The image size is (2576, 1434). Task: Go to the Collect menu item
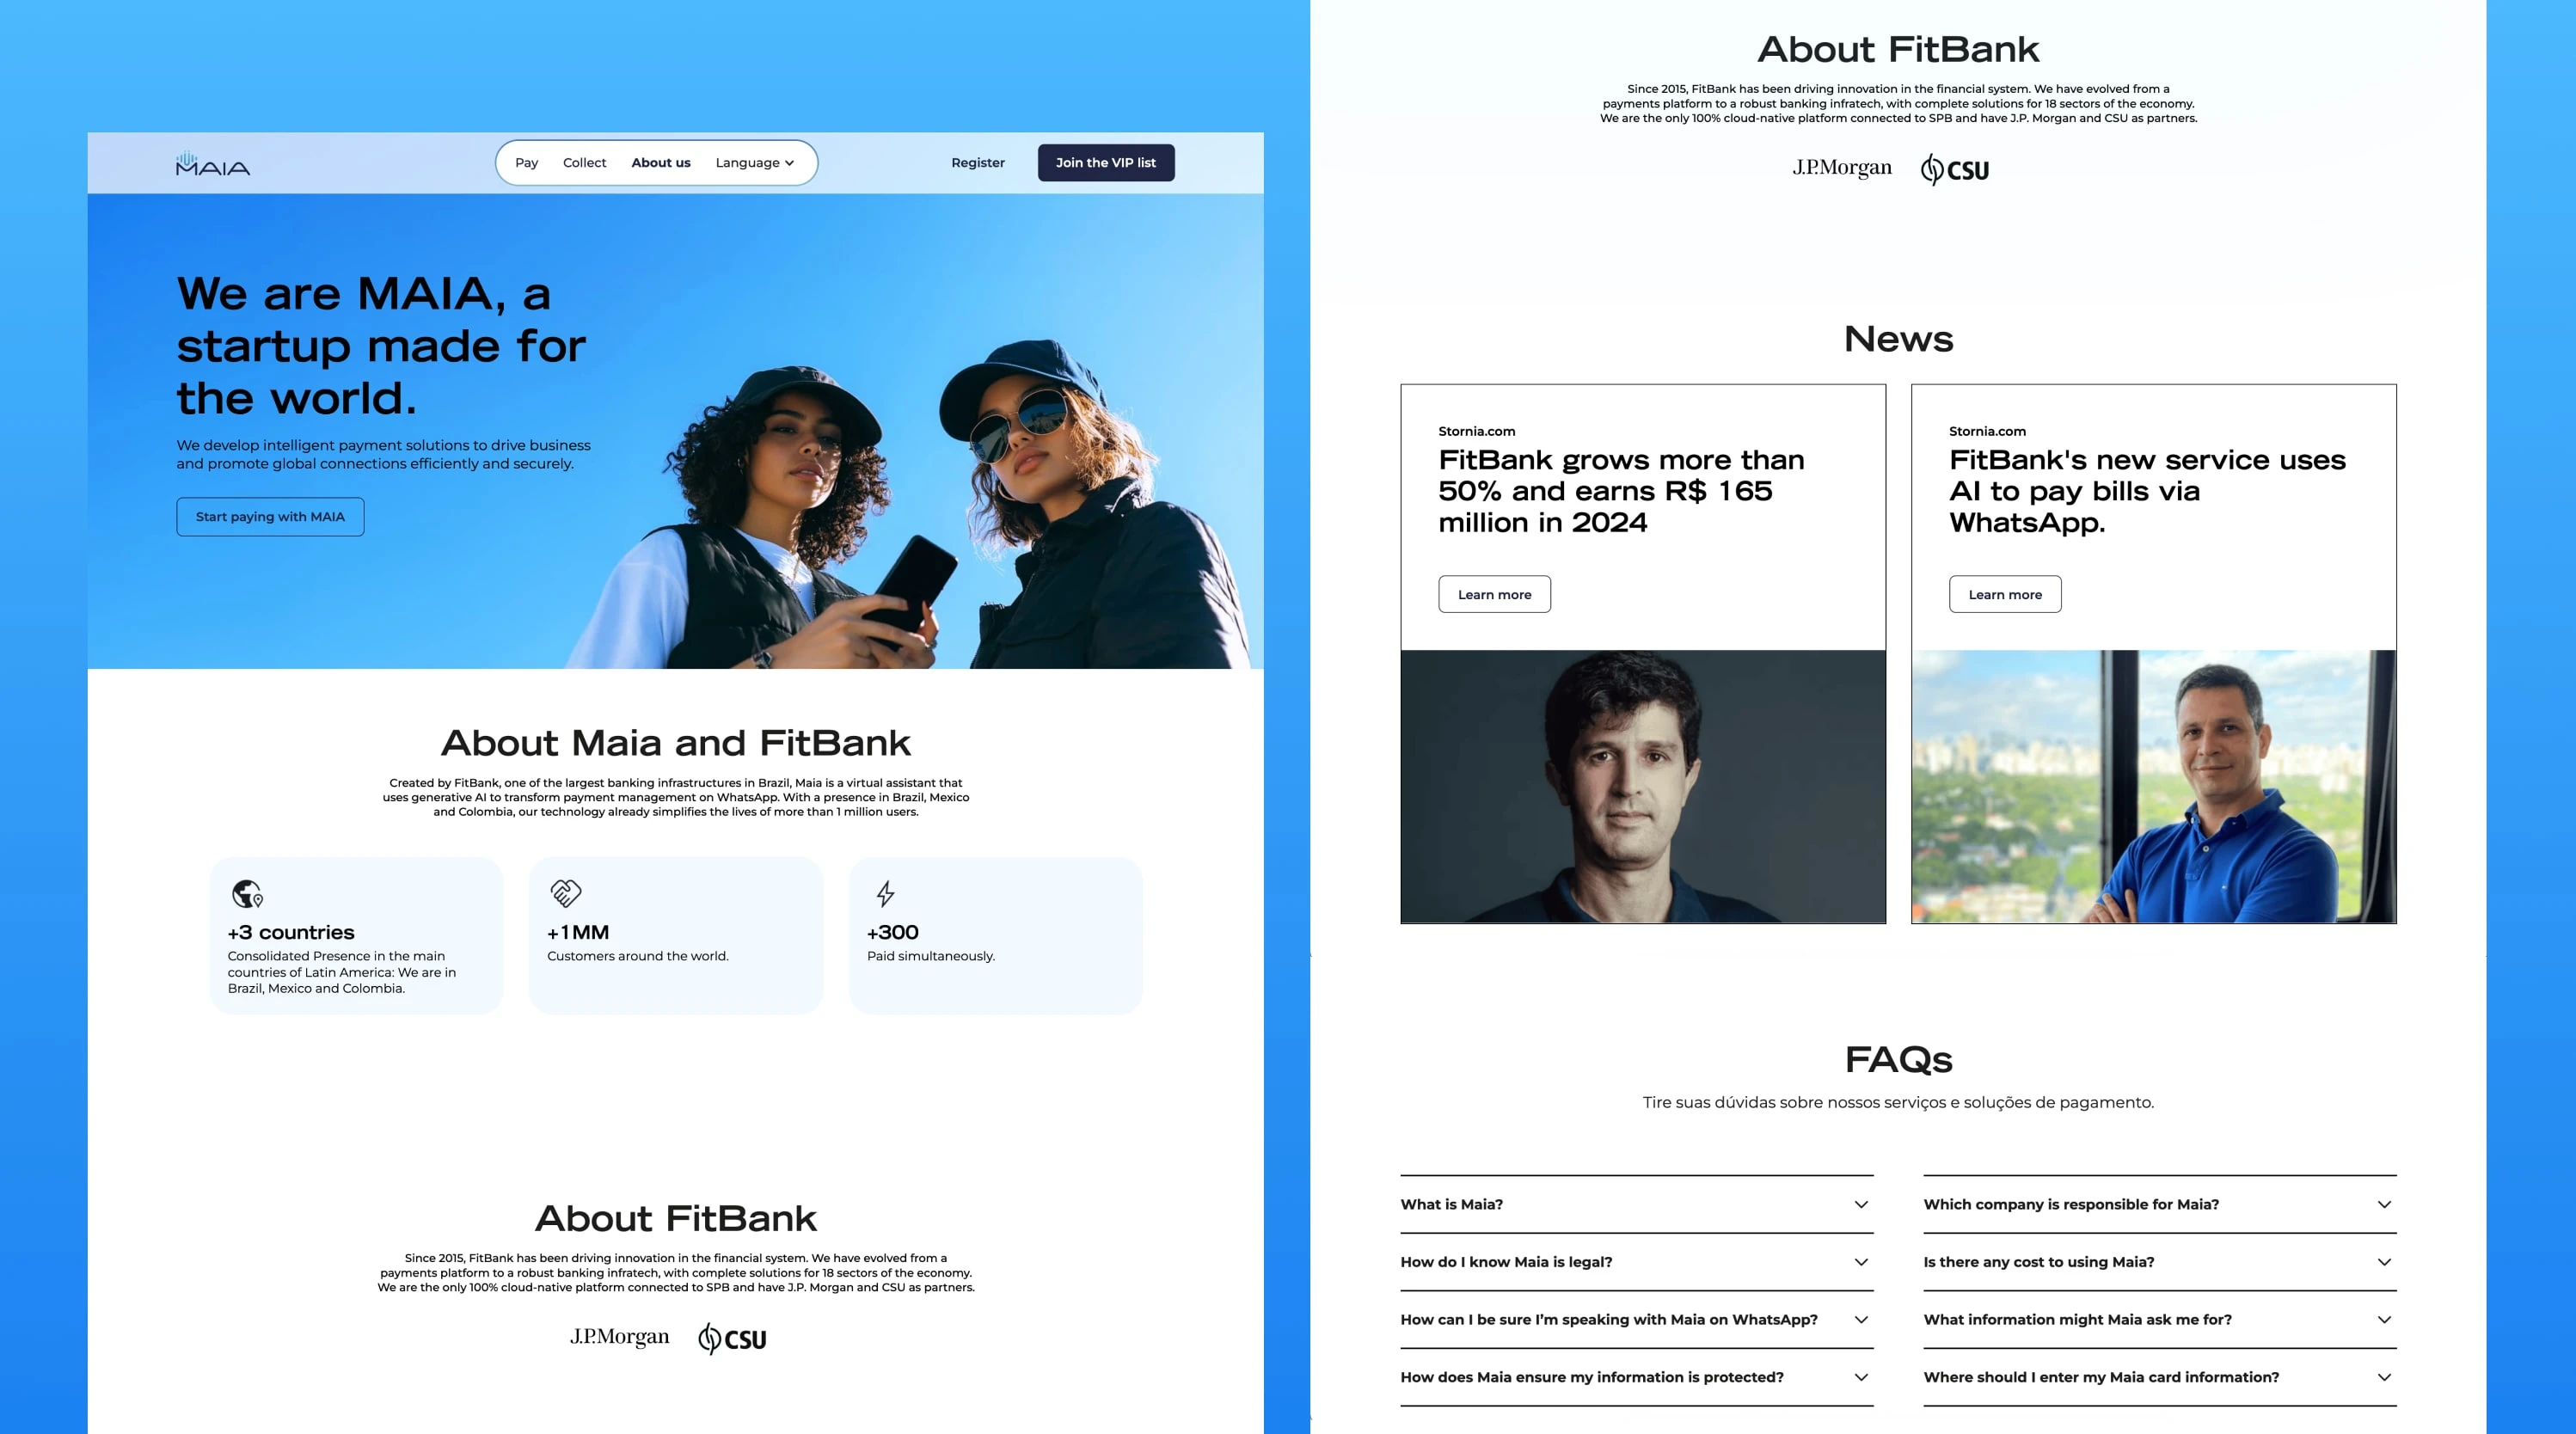coord(584,163)
